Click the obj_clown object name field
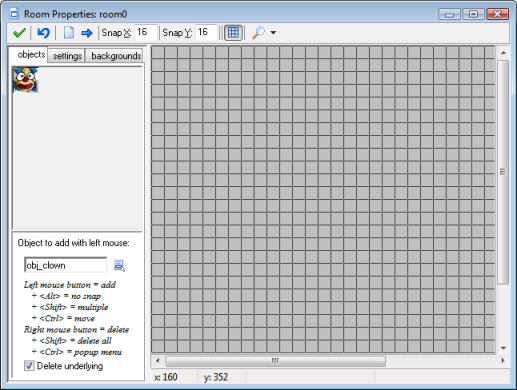The image size is (517, 390). 65,265
